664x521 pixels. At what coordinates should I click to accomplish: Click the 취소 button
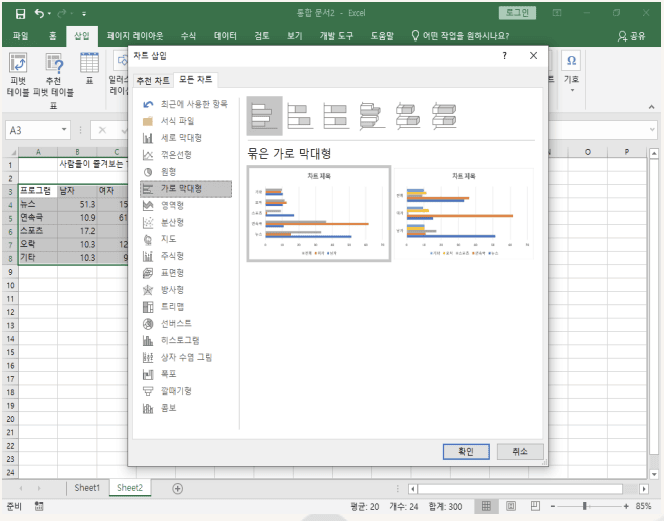click(519, 451)
